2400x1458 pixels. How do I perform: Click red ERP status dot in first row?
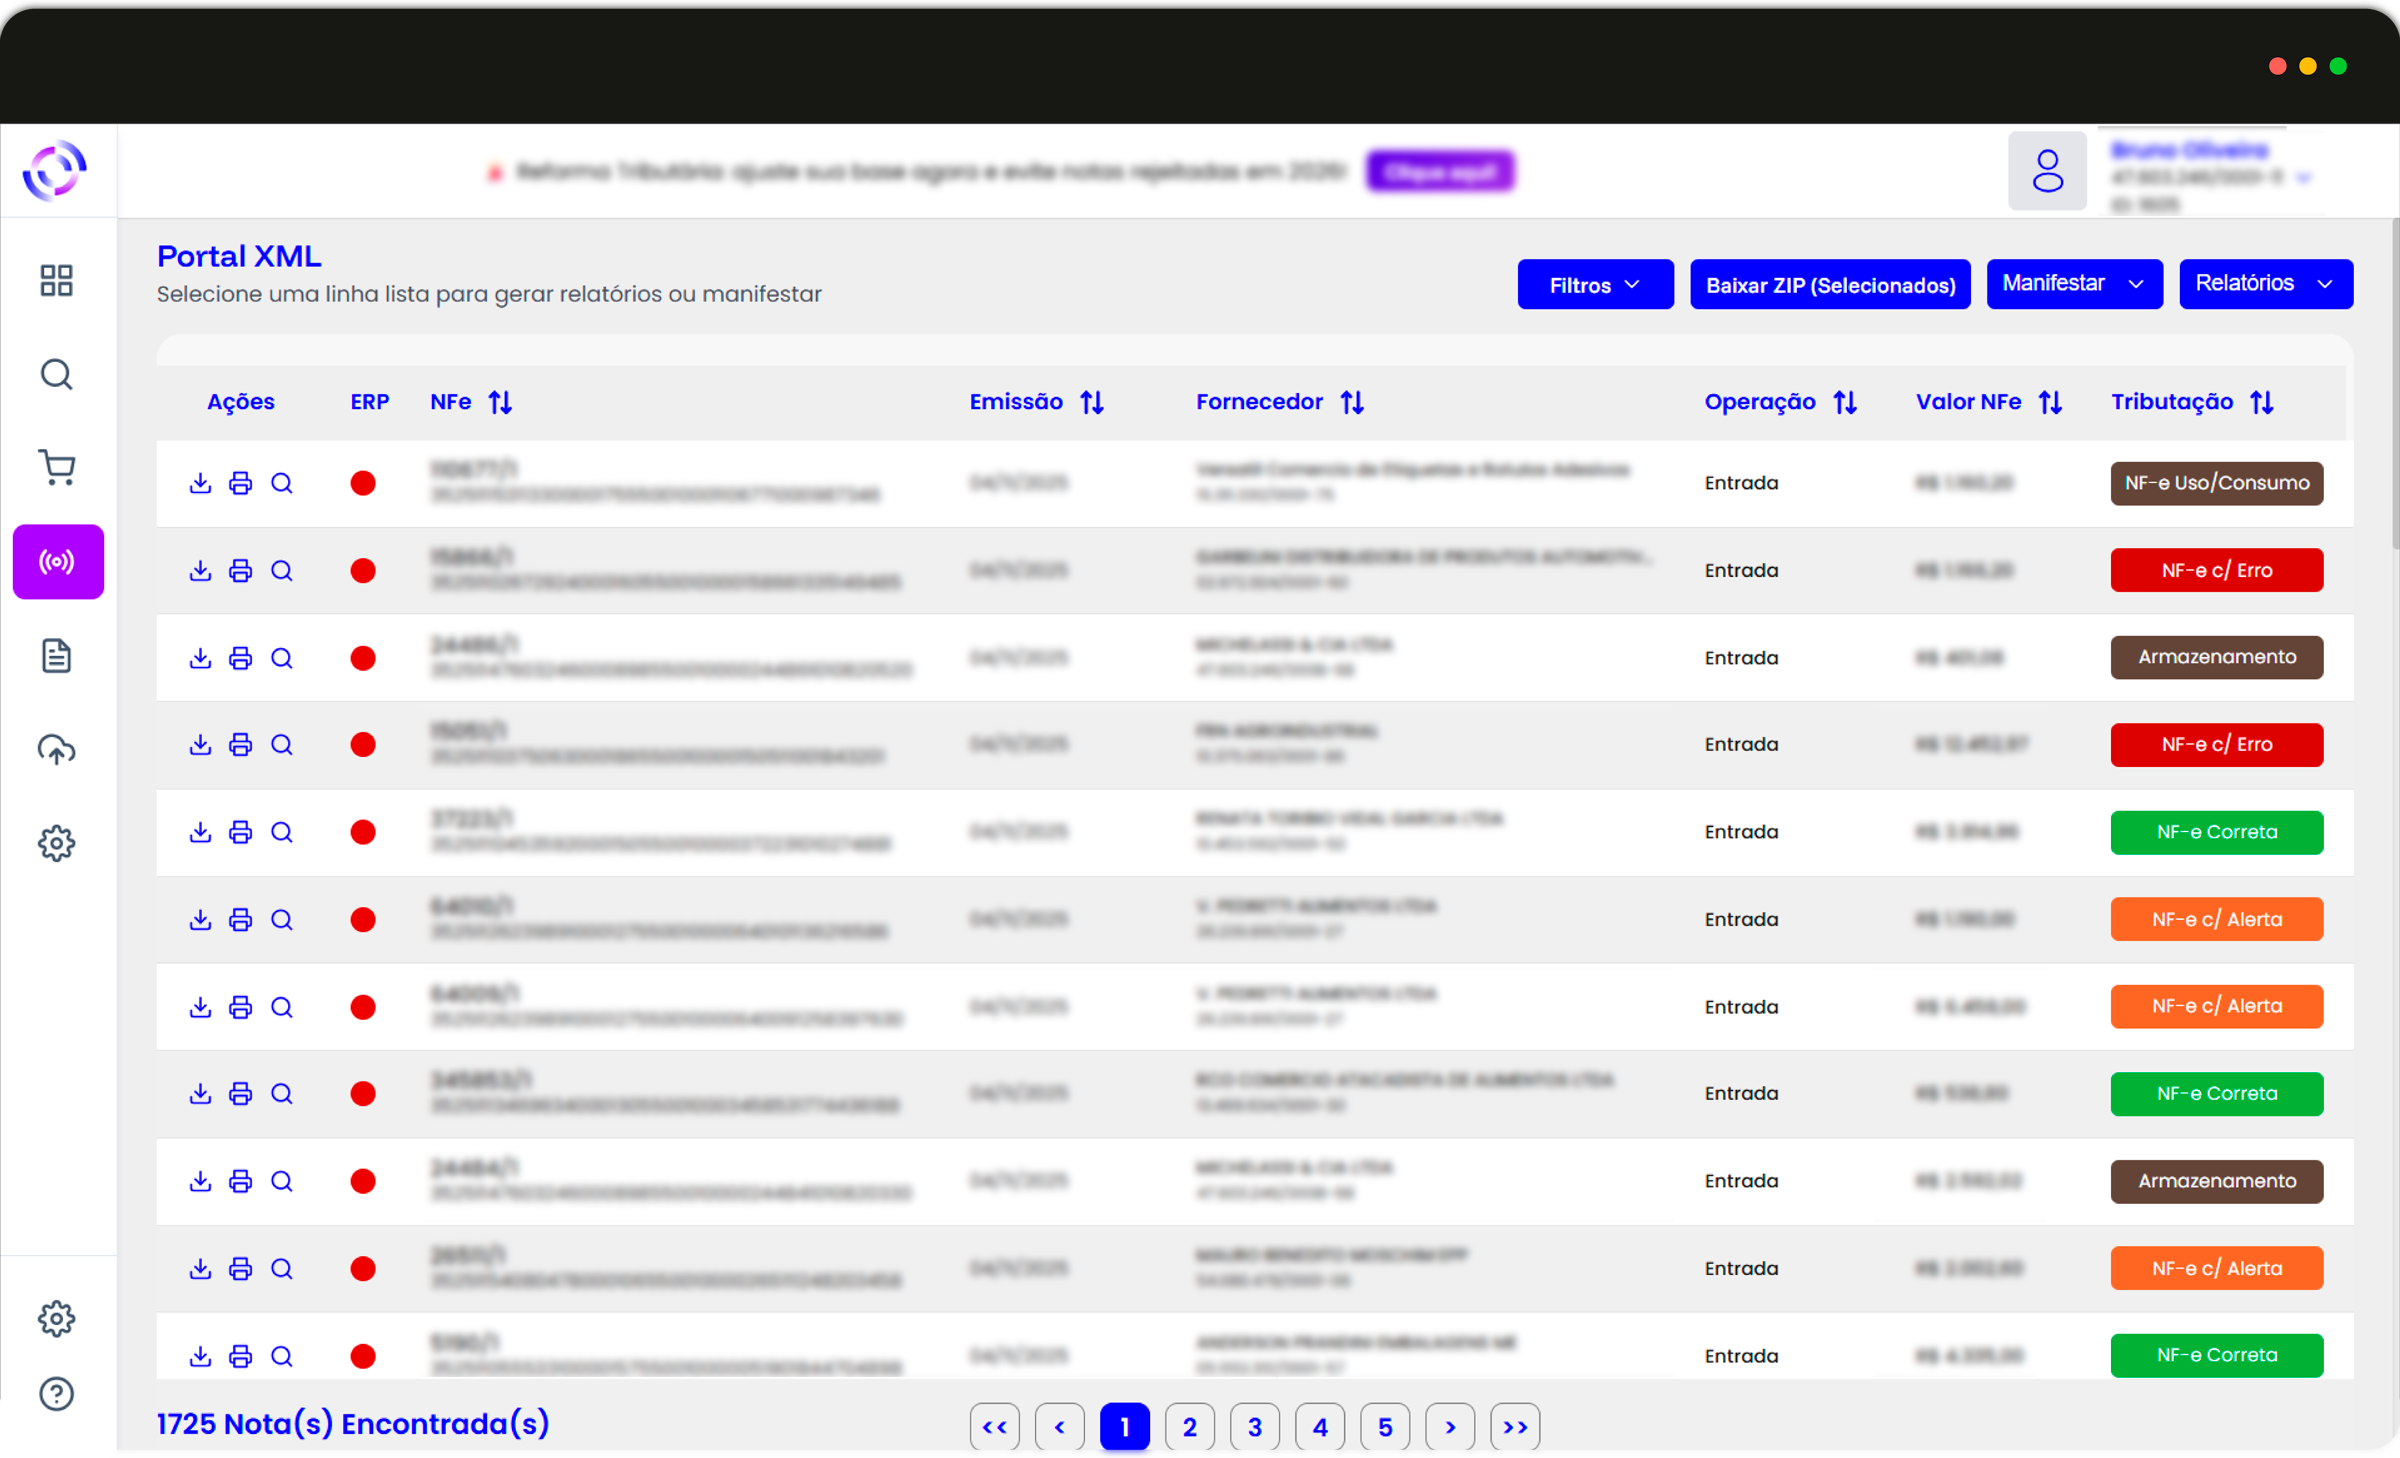[363, 483]
